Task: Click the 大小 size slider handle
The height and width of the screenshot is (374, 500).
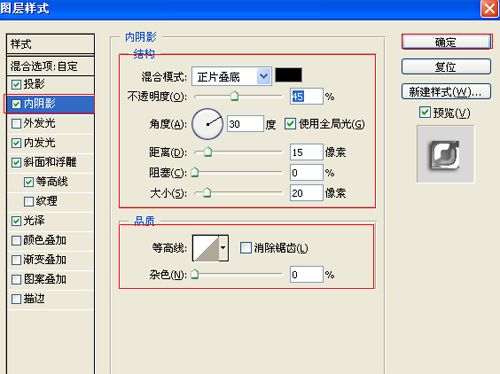Action: pyautogui.click(x=207, y=192)
